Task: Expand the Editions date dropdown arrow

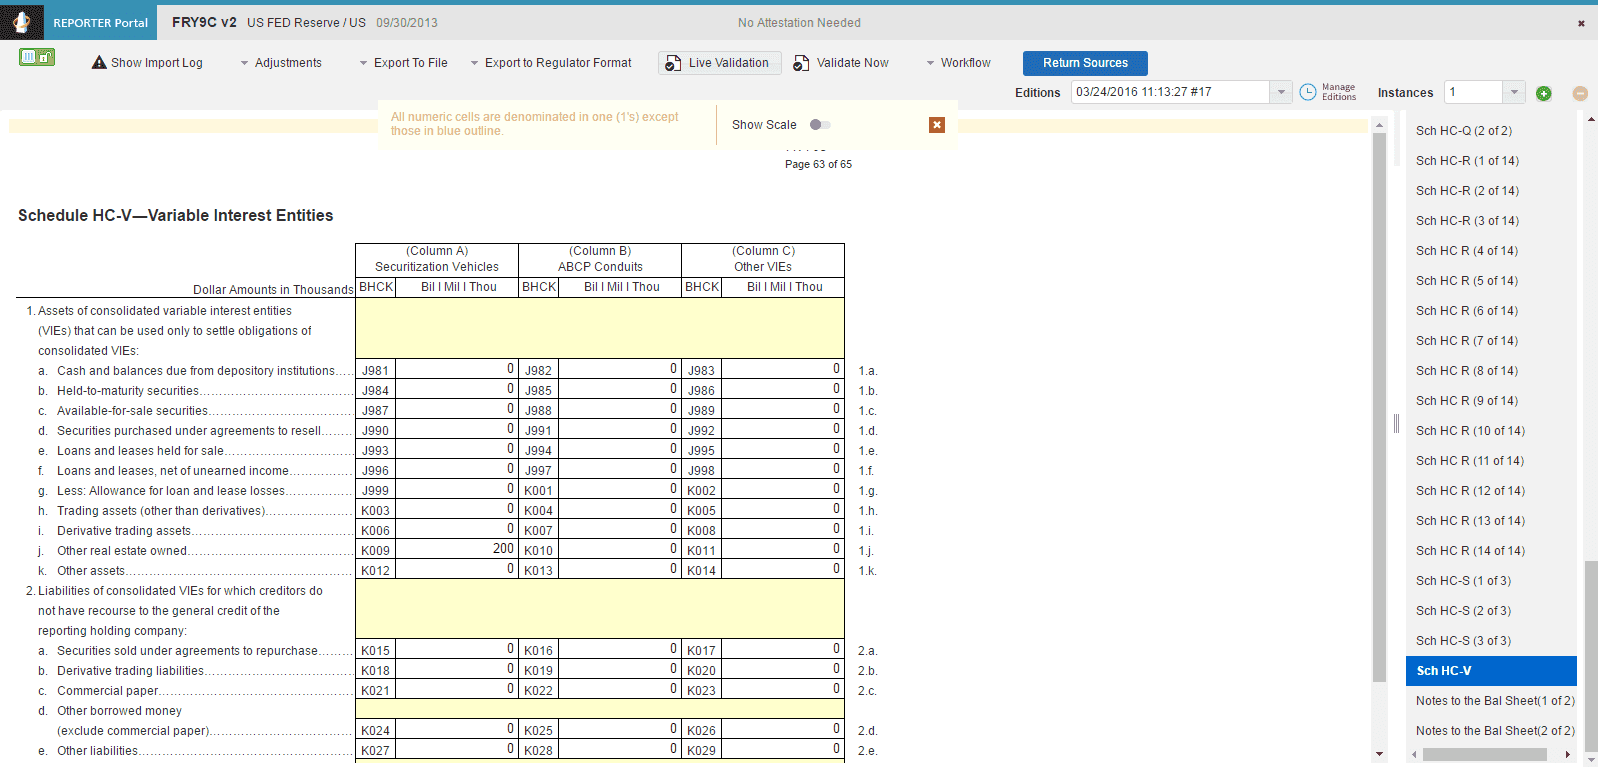Action: (1281, 92)
